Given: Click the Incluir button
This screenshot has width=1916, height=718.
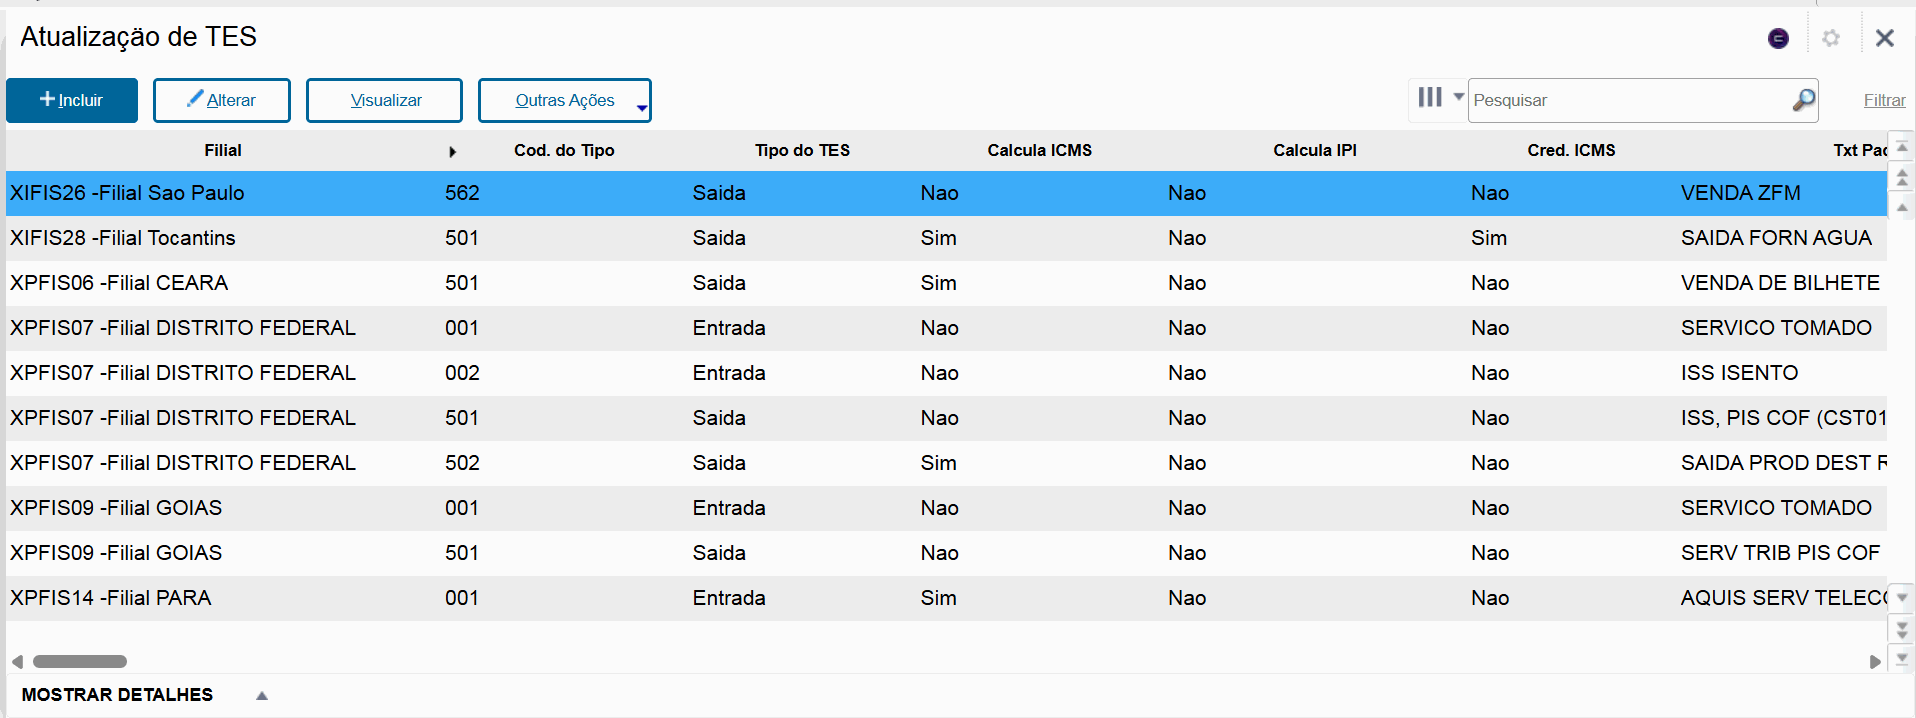Looking at the screenshot, I should pos(72,100).
